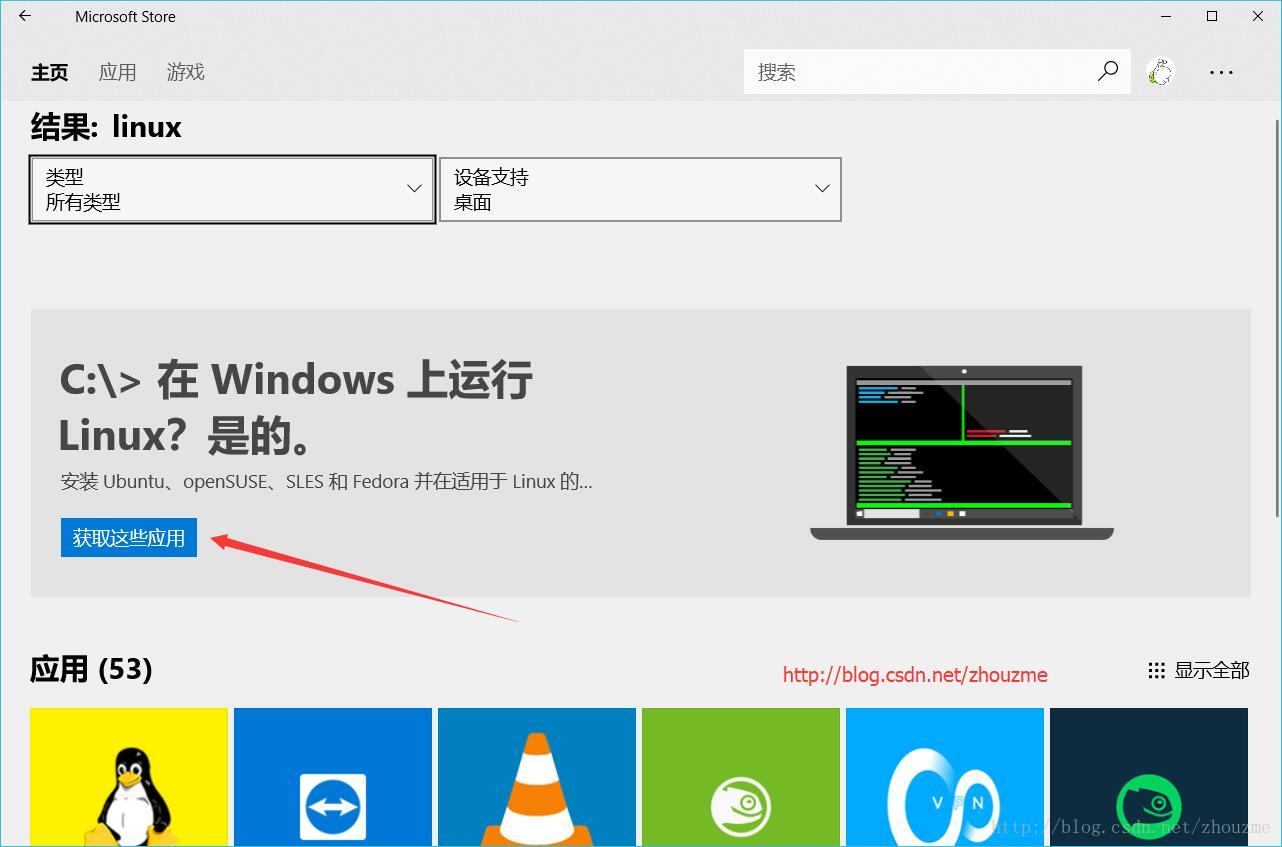Expand the 设备支持 filter dropdown
Viewport: 1282px width, 847px height.
tap(640, 189)
